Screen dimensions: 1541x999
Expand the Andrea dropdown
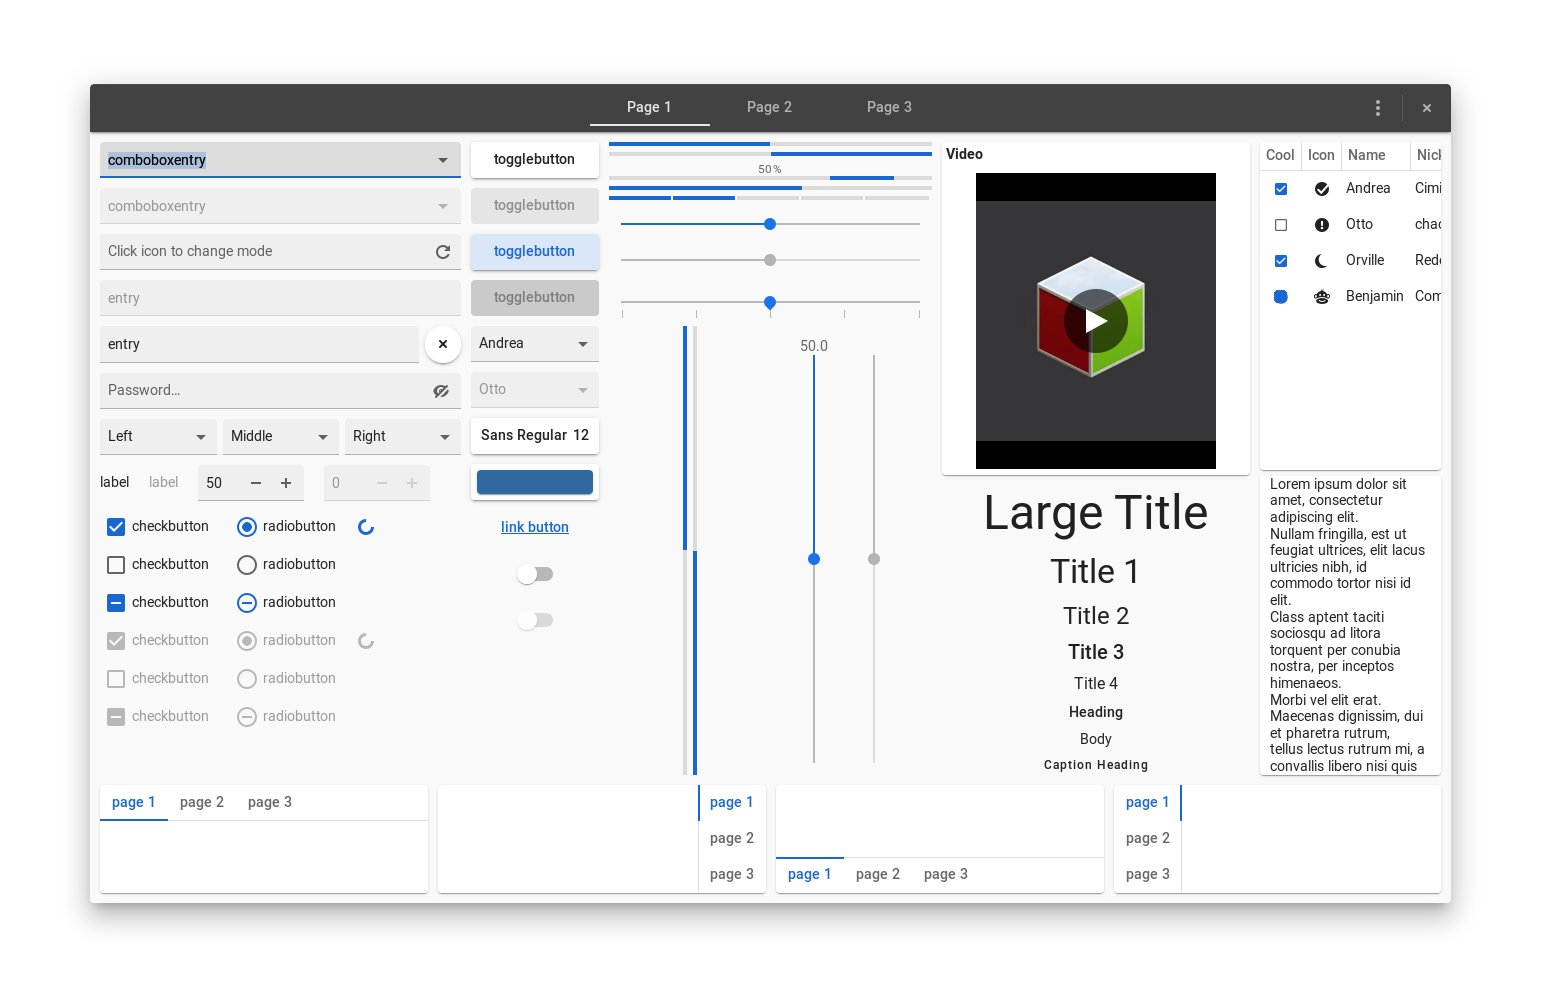click(x=583, y=344)
